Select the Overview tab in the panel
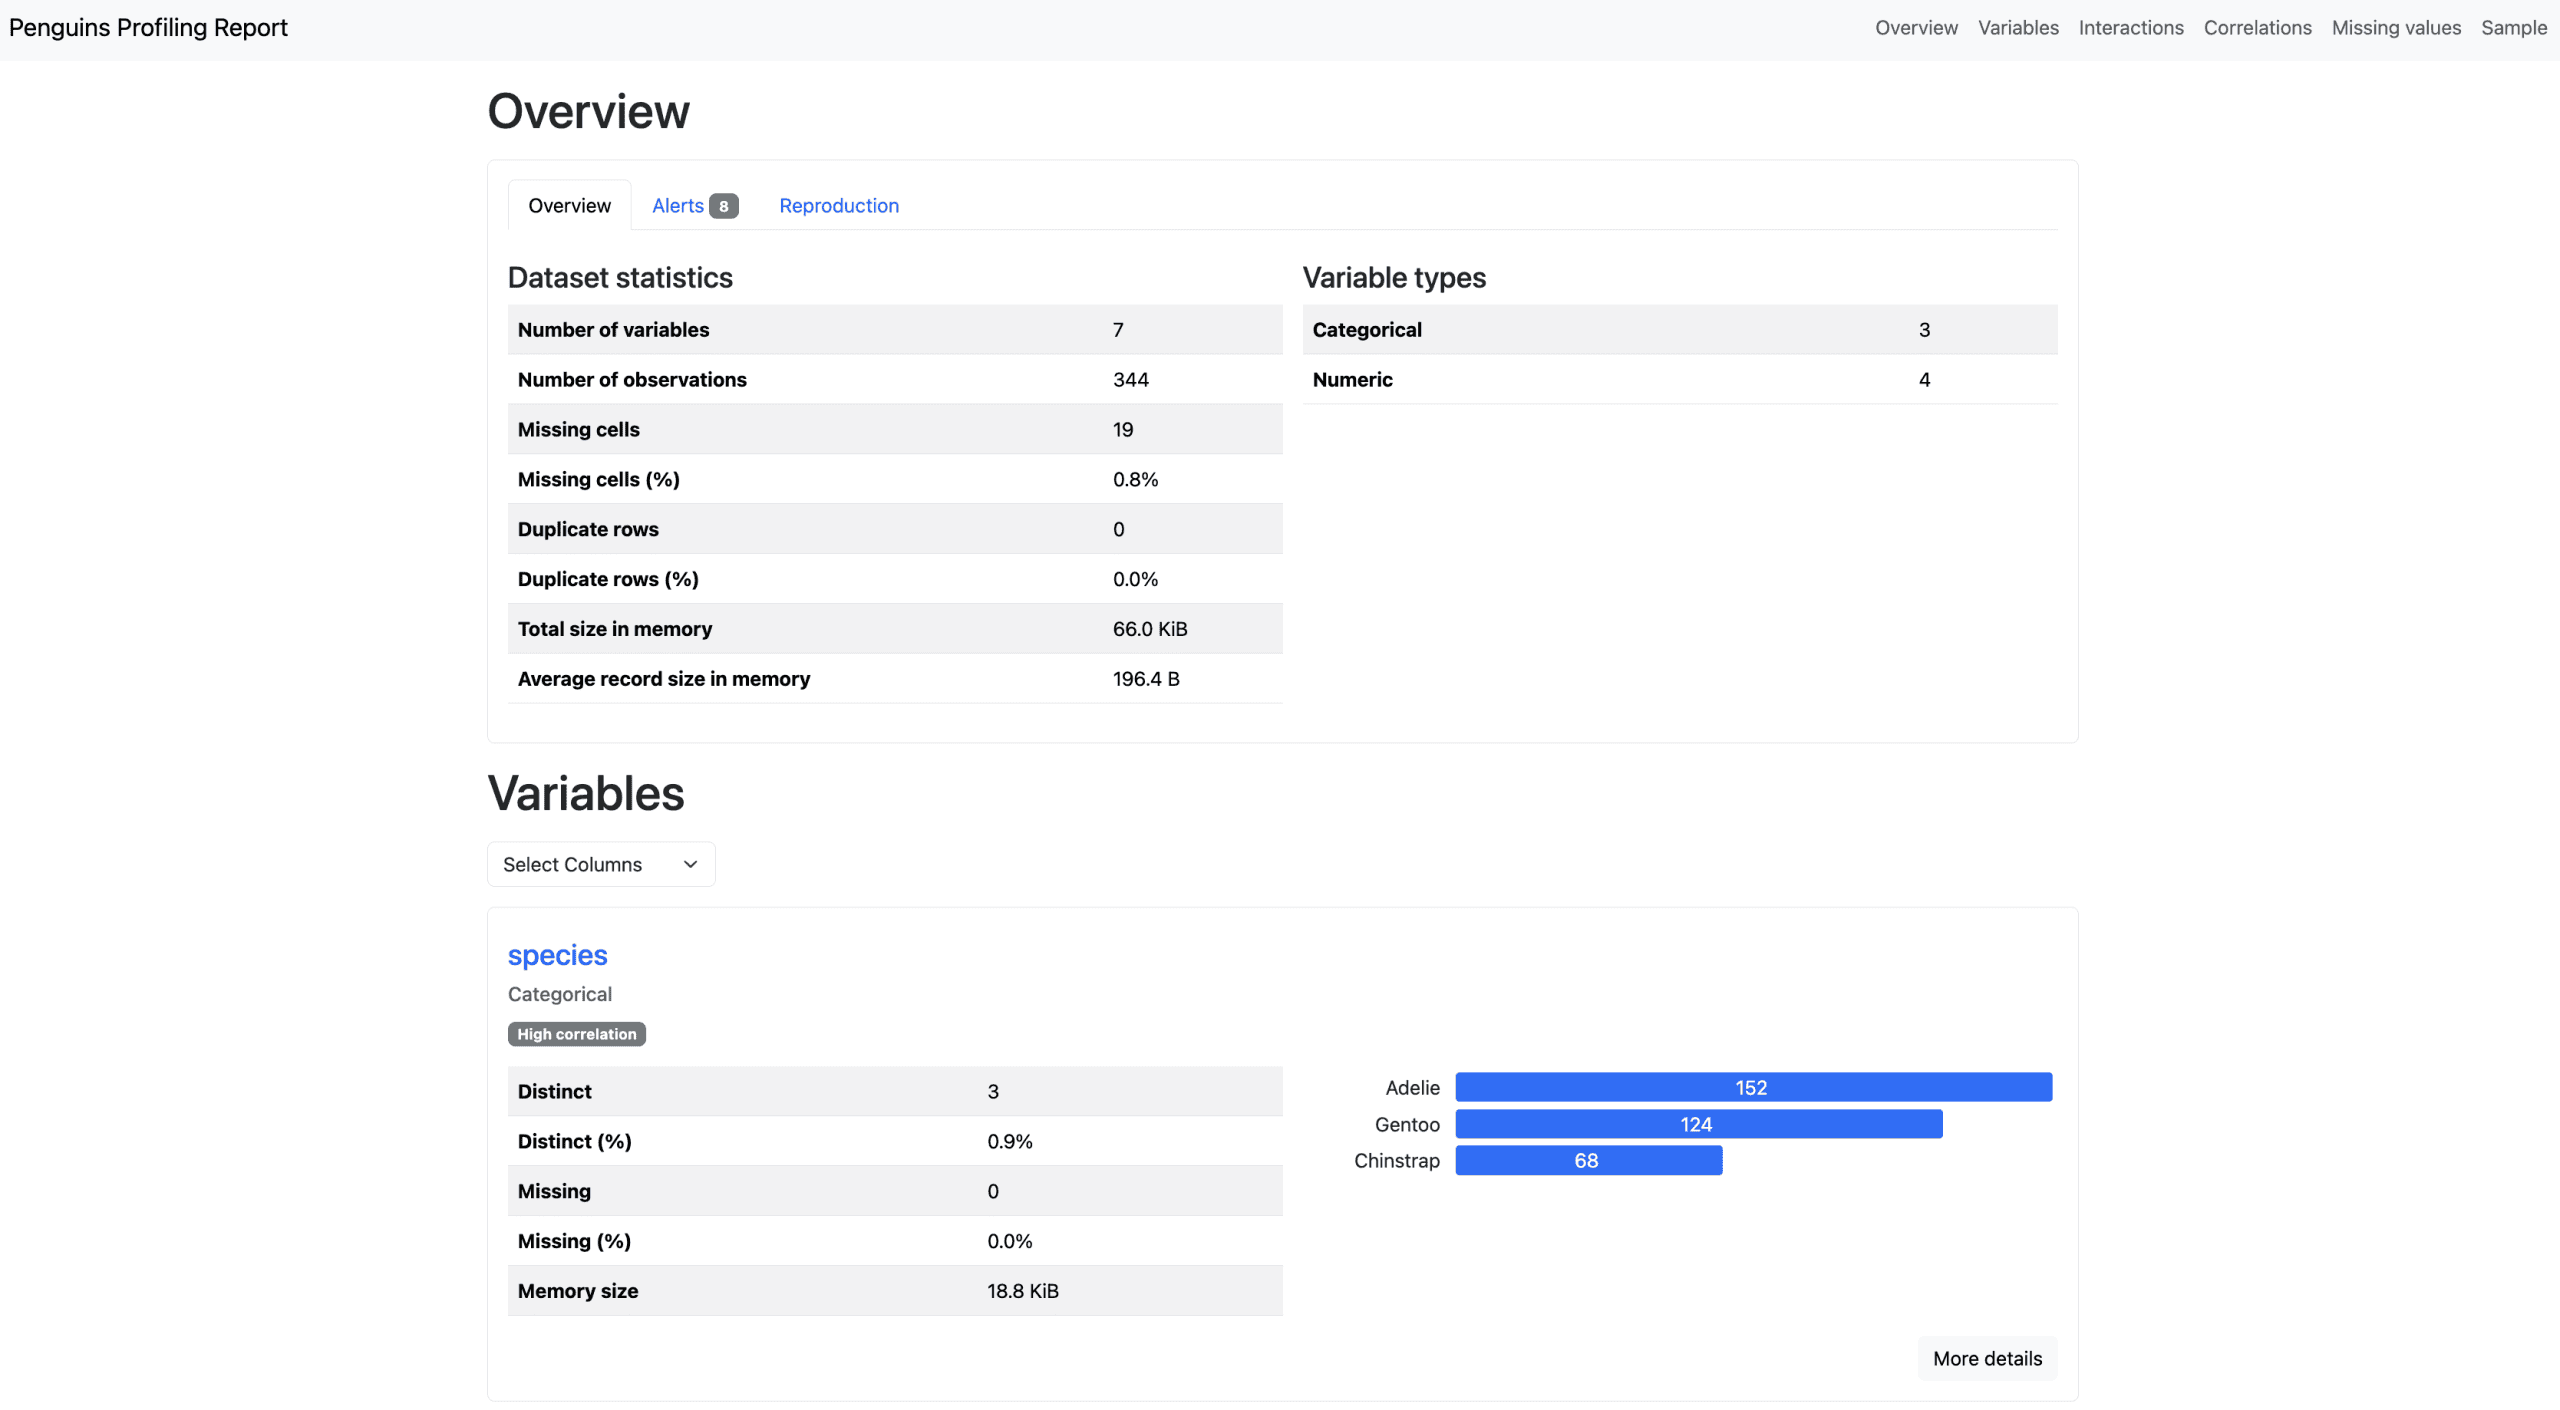 click(x=569, y=205)
